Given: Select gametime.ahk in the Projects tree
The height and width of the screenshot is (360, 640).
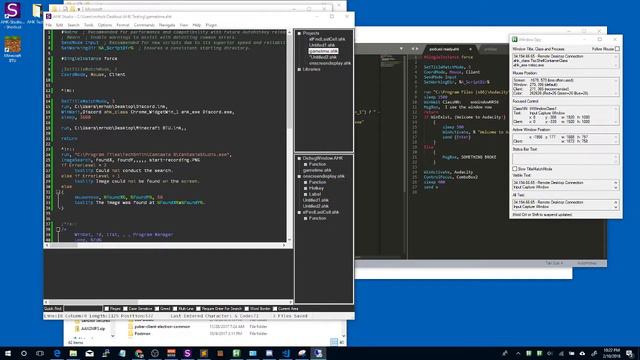Looking at the screenshot, I should (323, 51).
